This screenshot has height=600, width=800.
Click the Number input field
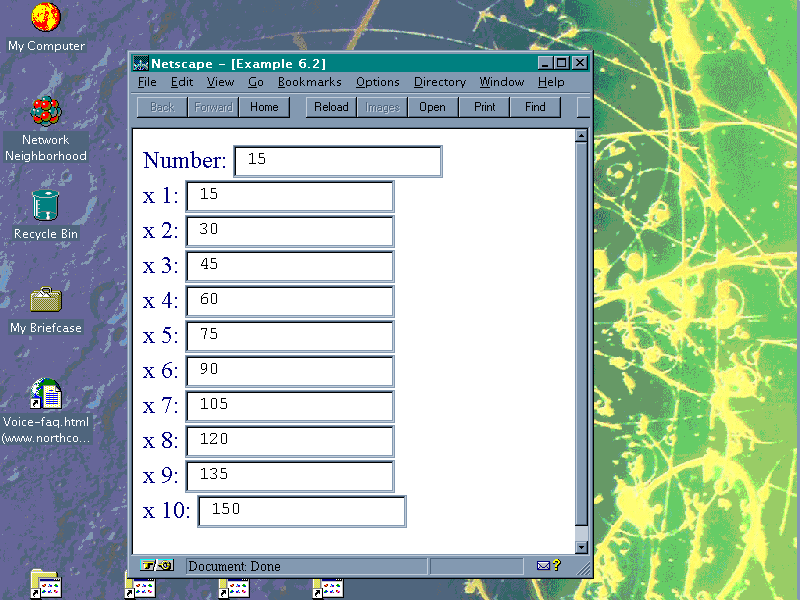coord(337,161)
